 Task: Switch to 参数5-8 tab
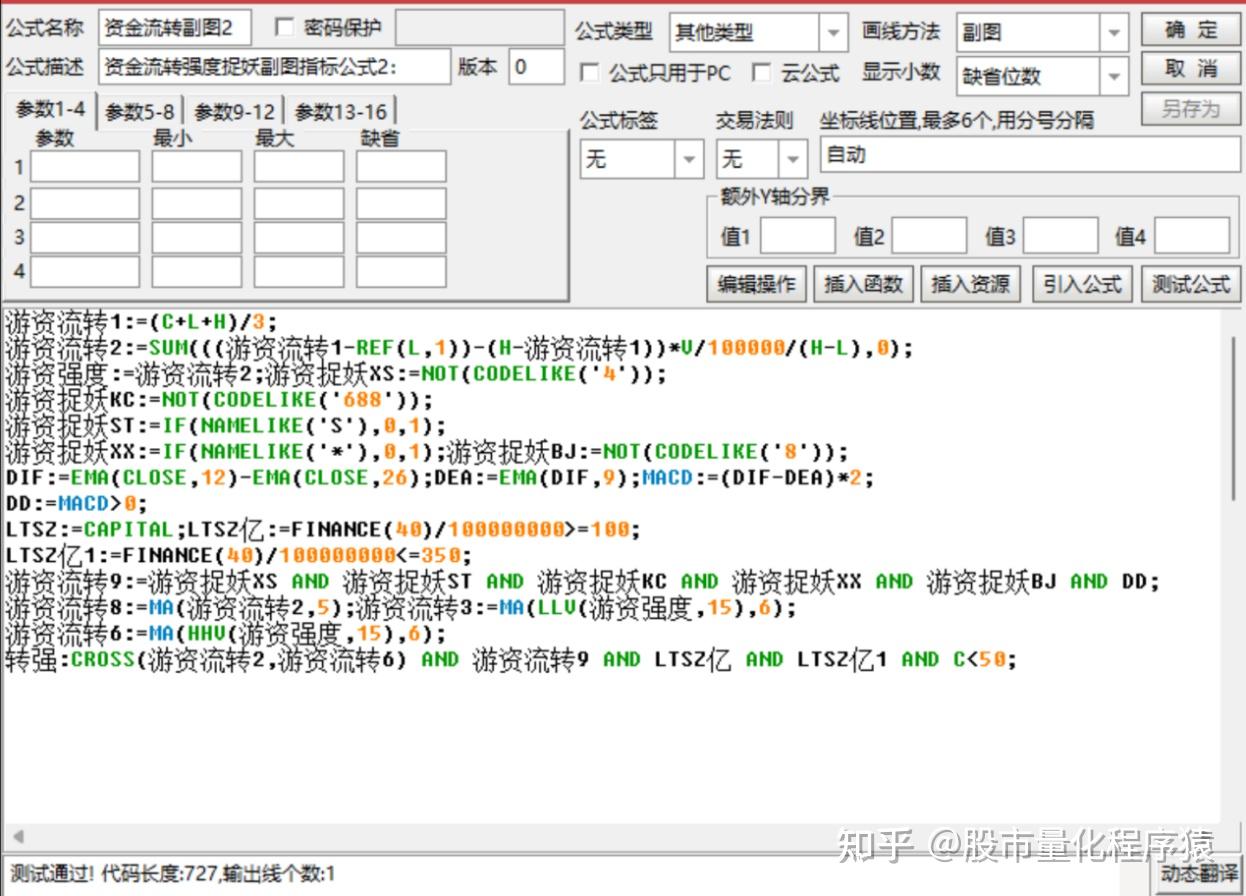pos(140,112)
